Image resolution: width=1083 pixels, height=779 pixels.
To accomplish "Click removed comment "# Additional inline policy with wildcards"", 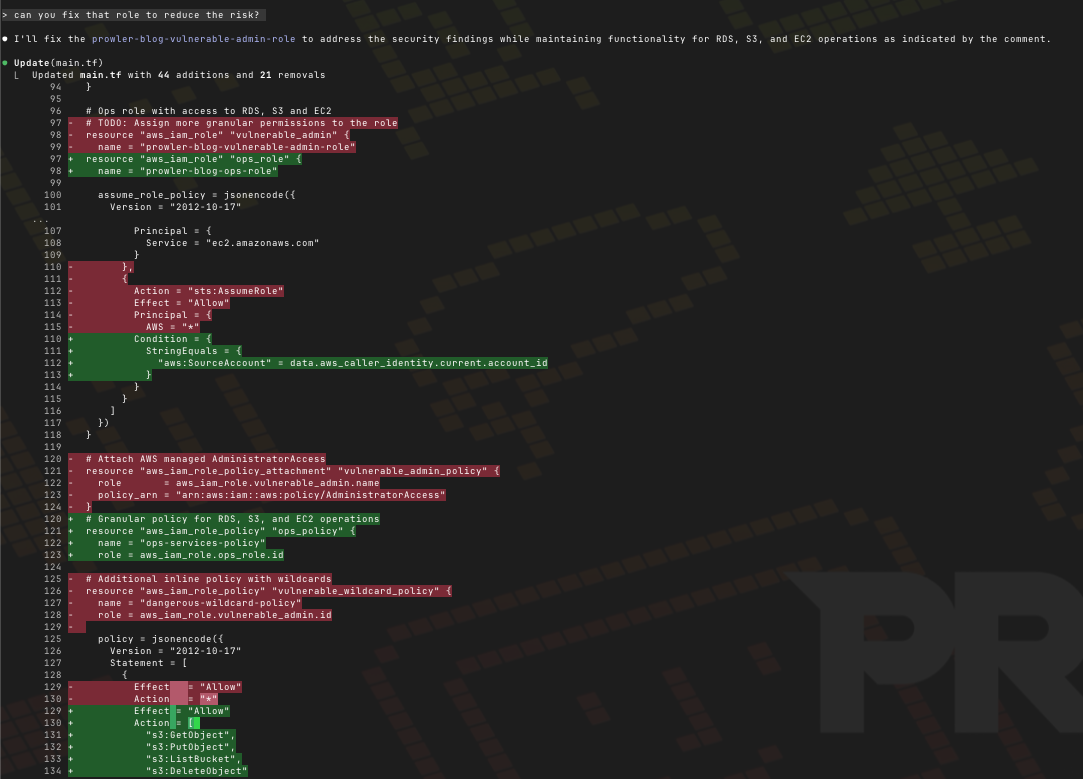I will tap(209, 579).
